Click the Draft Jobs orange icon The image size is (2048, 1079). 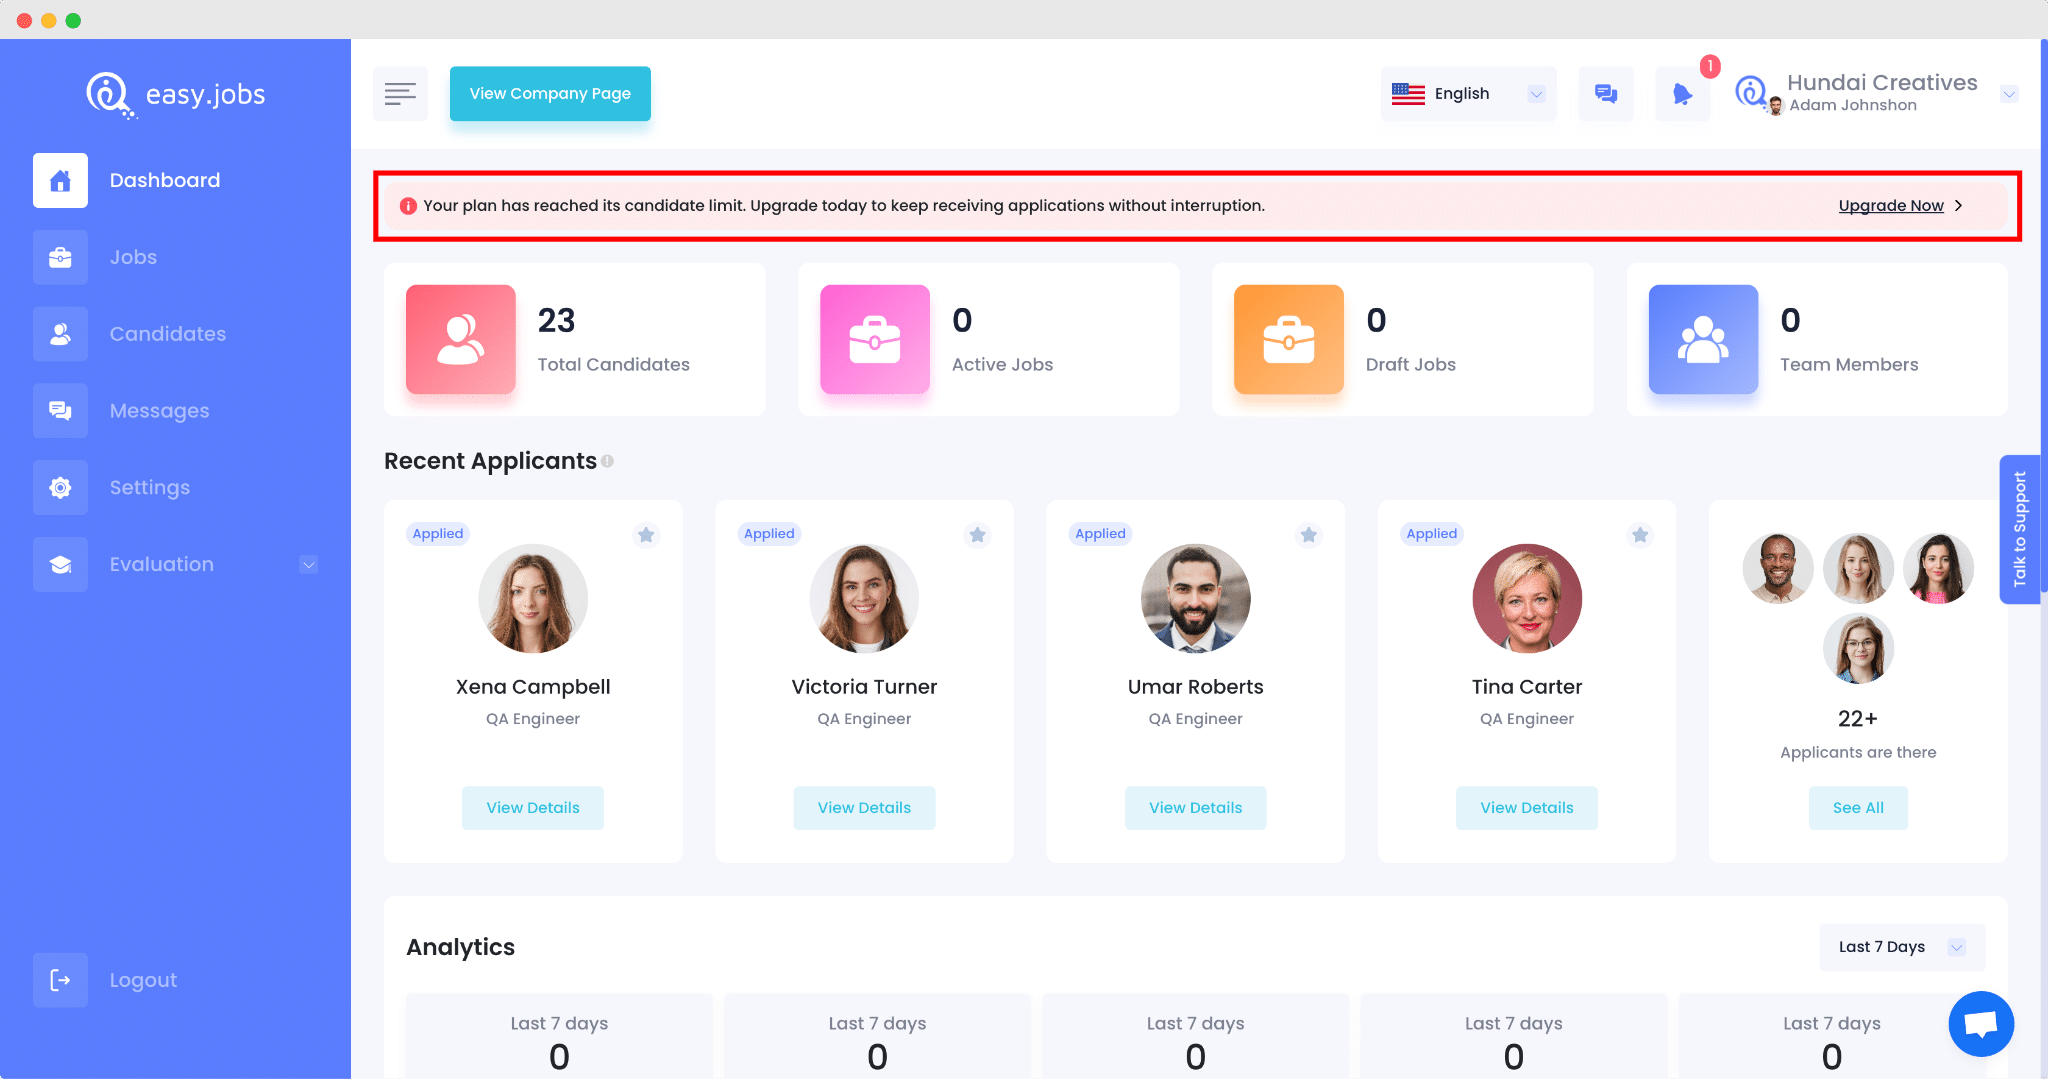coord(1289,339)
